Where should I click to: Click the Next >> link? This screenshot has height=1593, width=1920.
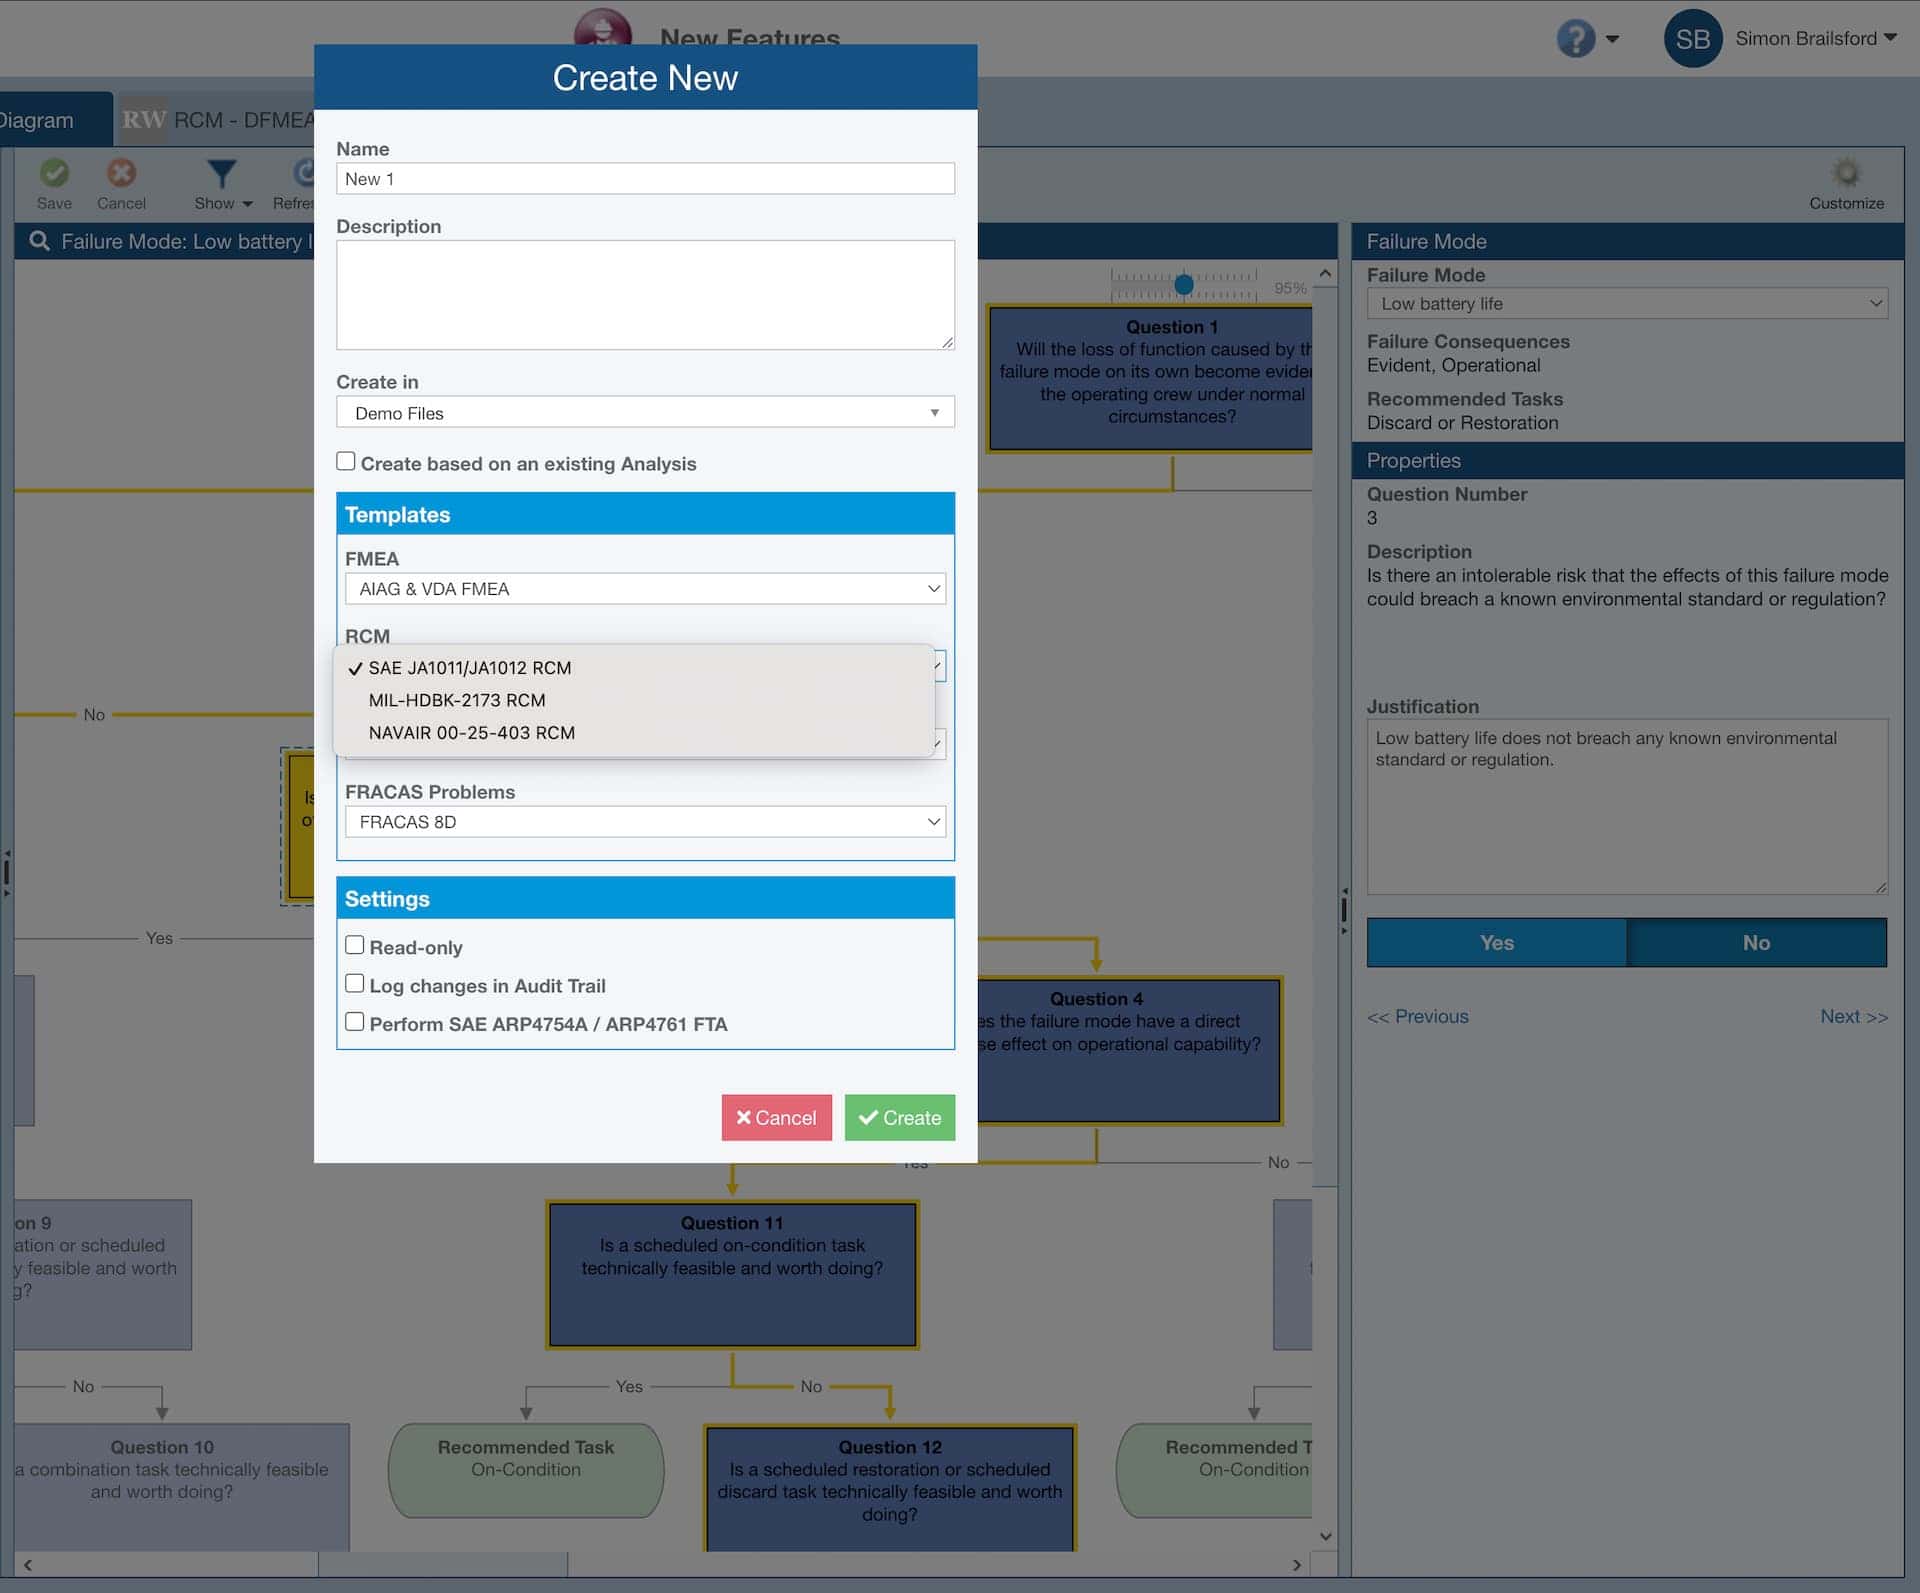pyautogui.click(x=1853, y=1016)
